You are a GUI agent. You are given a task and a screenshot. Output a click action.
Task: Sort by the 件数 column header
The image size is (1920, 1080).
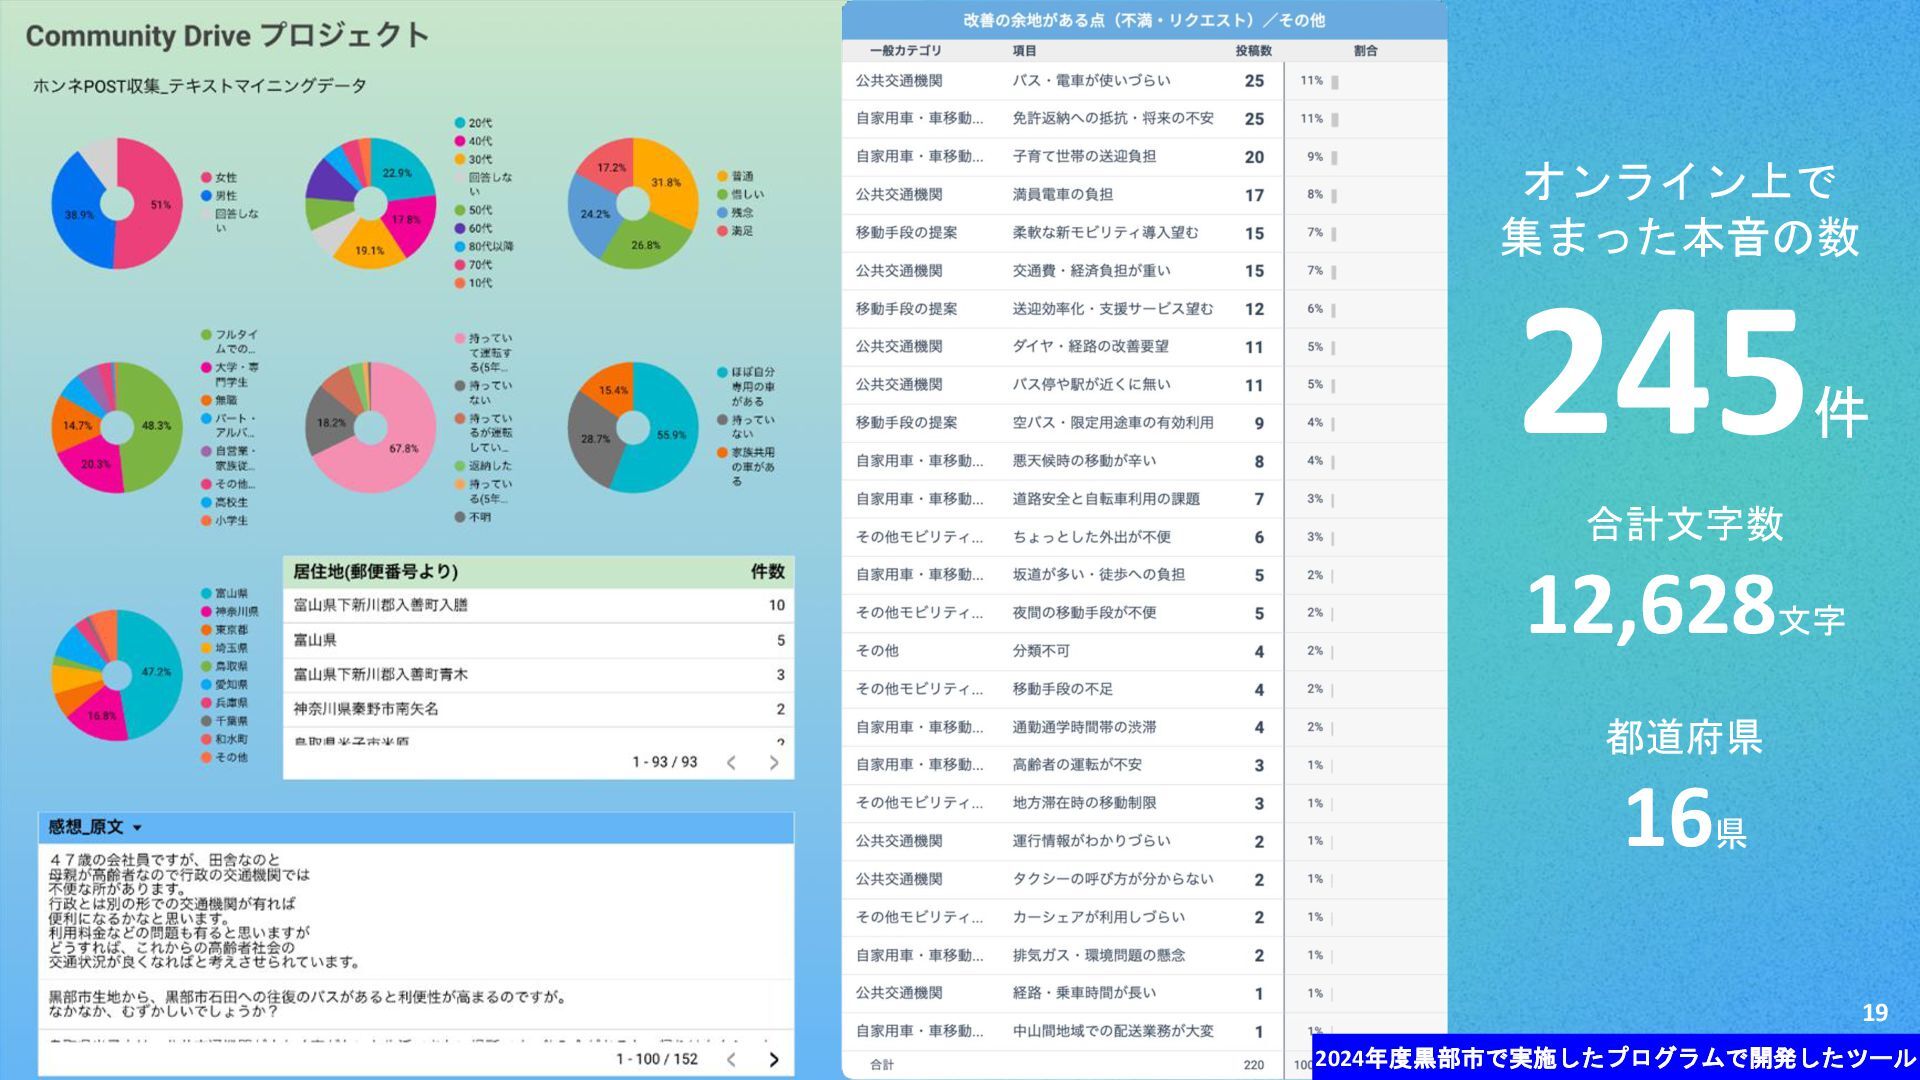[767, 572]
